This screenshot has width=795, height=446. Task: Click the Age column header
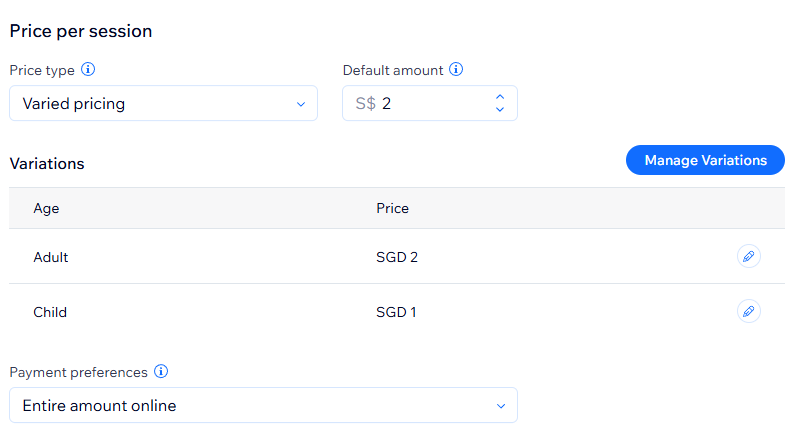coord(46,208)
